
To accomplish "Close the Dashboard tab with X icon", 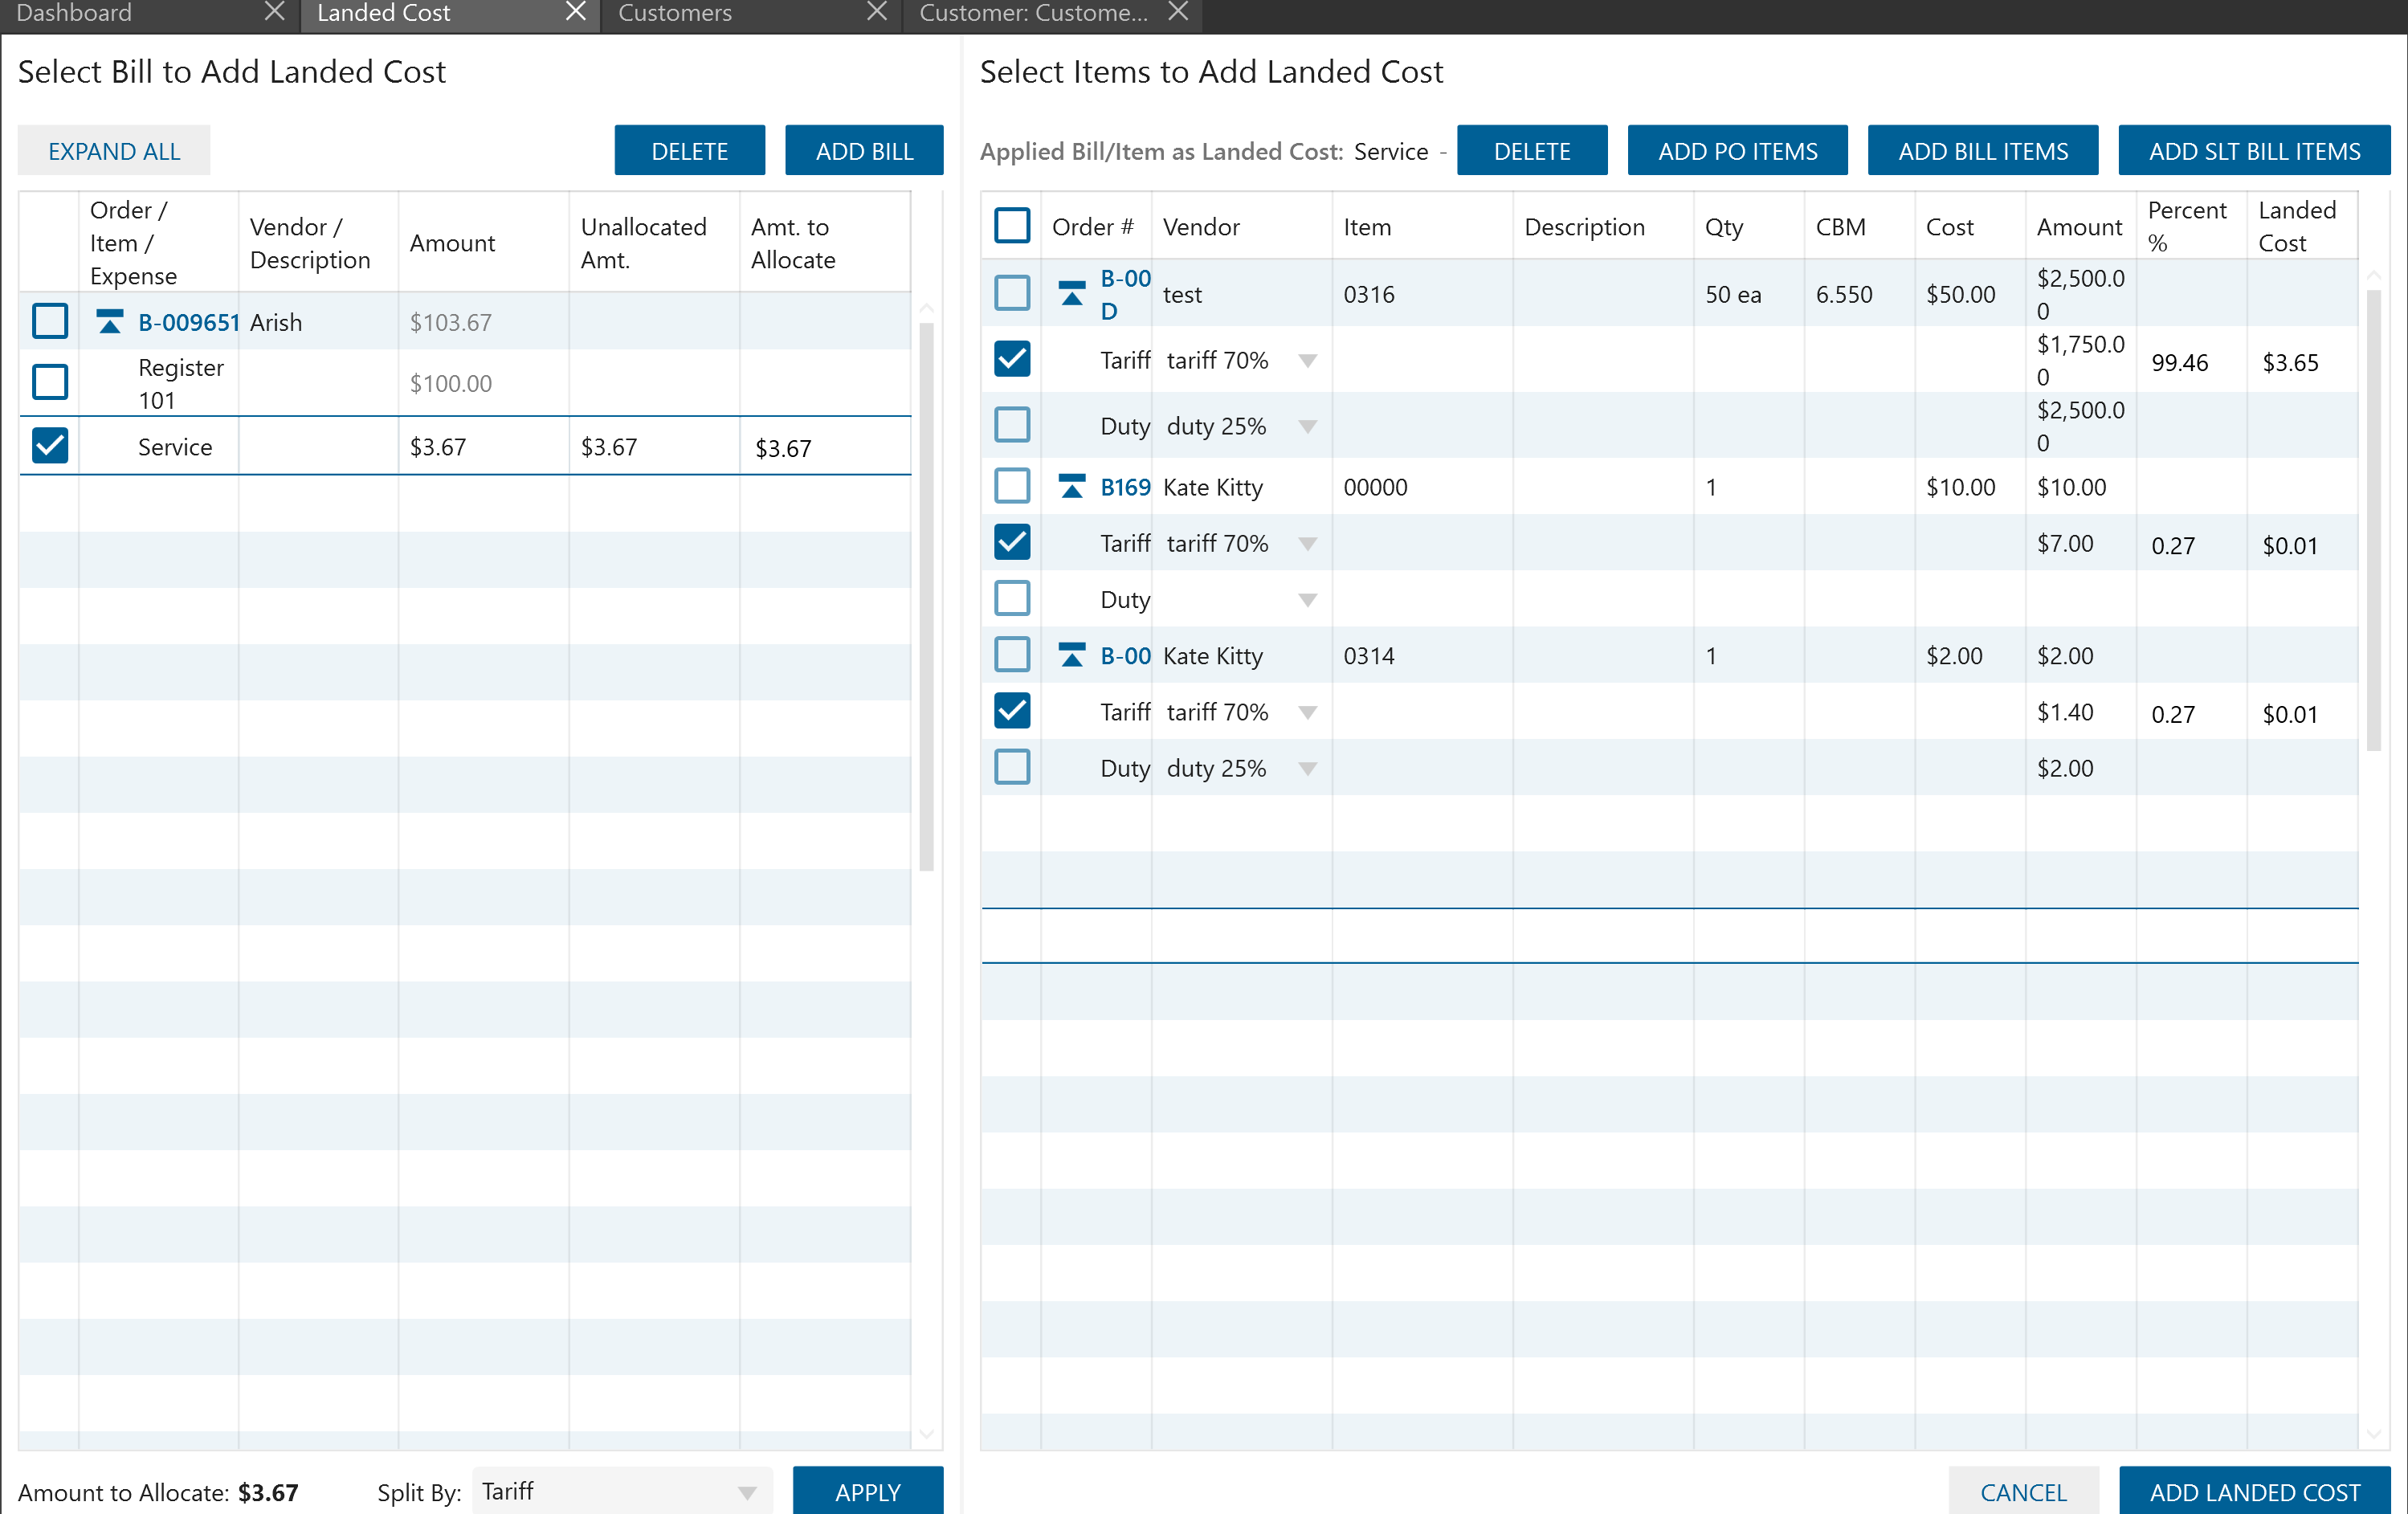I will [274, 12].
